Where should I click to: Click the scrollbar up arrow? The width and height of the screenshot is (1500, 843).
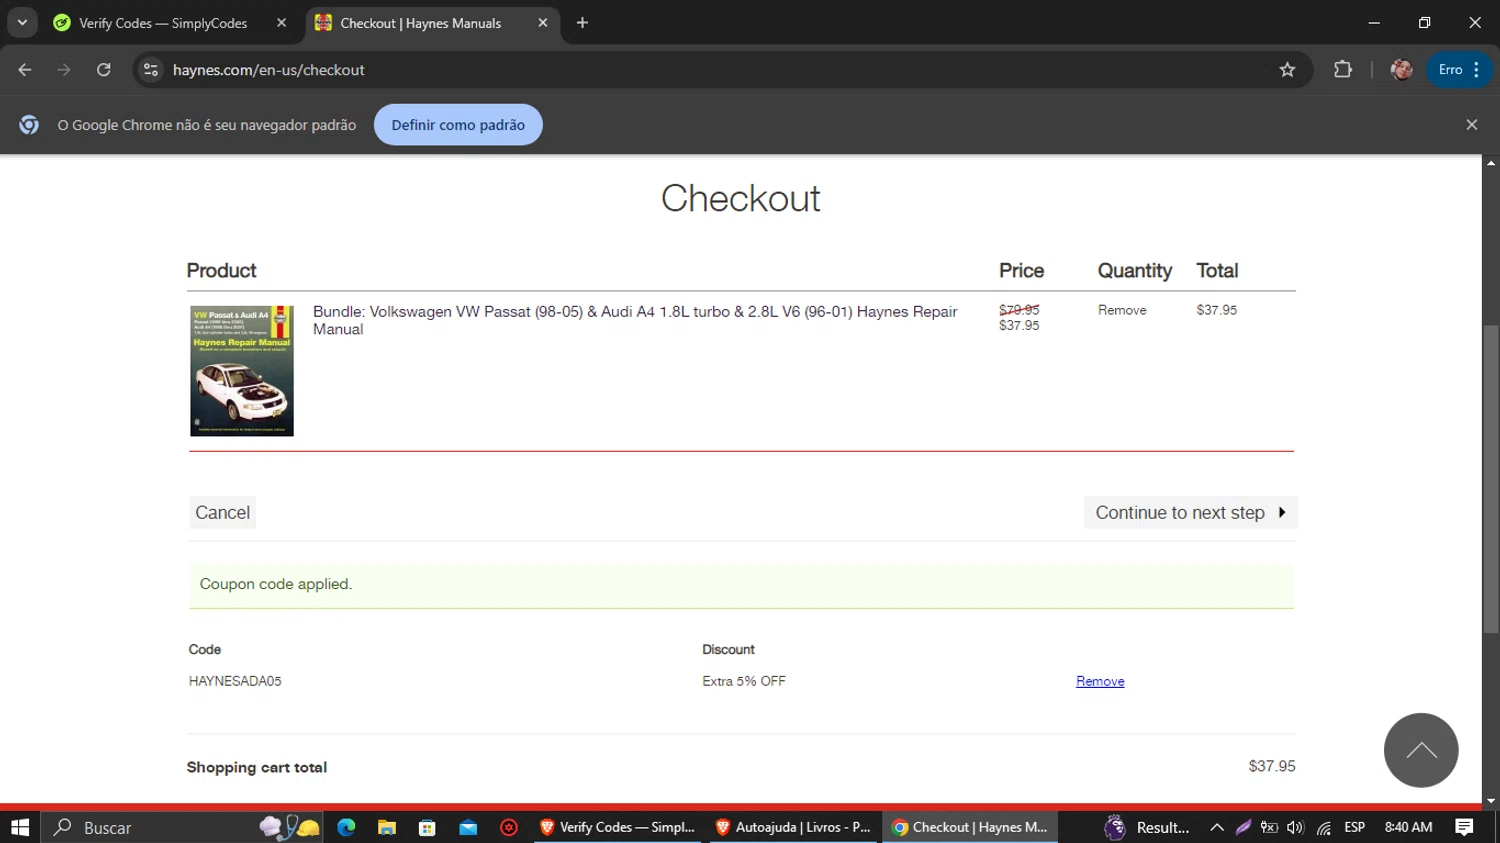coord(1491,162)
